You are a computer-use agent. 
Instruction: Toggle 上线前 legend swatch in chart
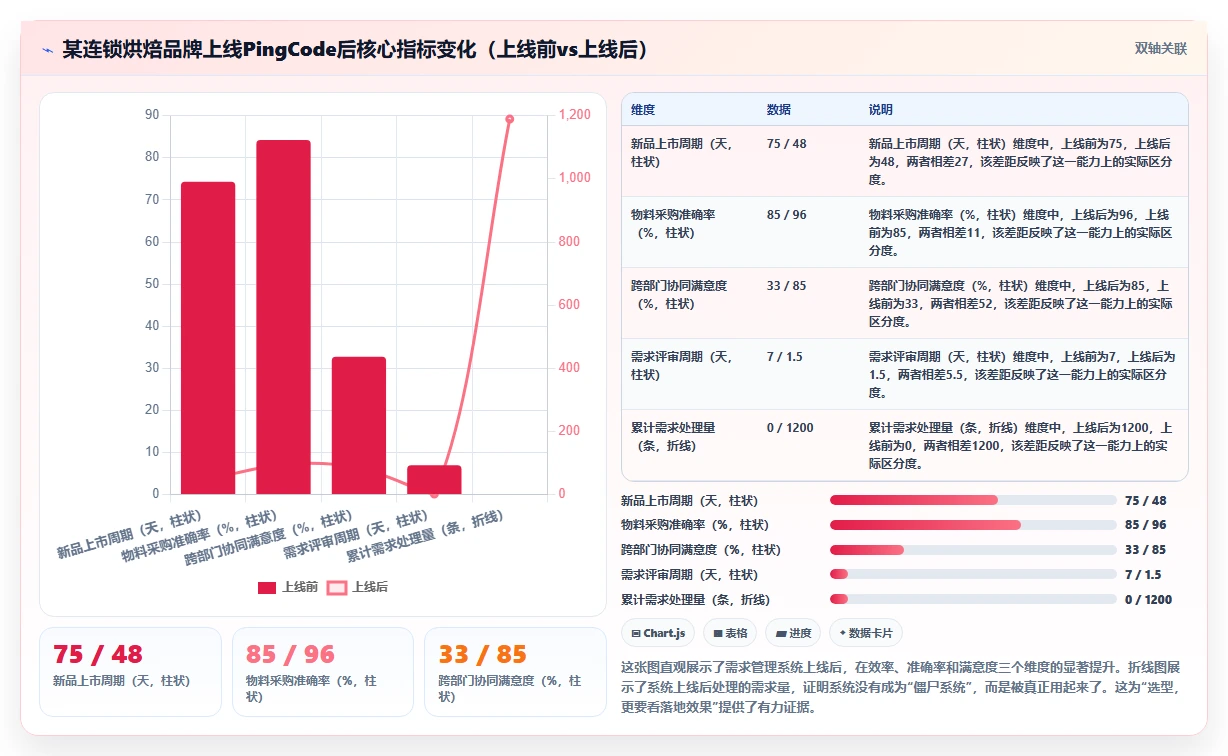[266, 588]
